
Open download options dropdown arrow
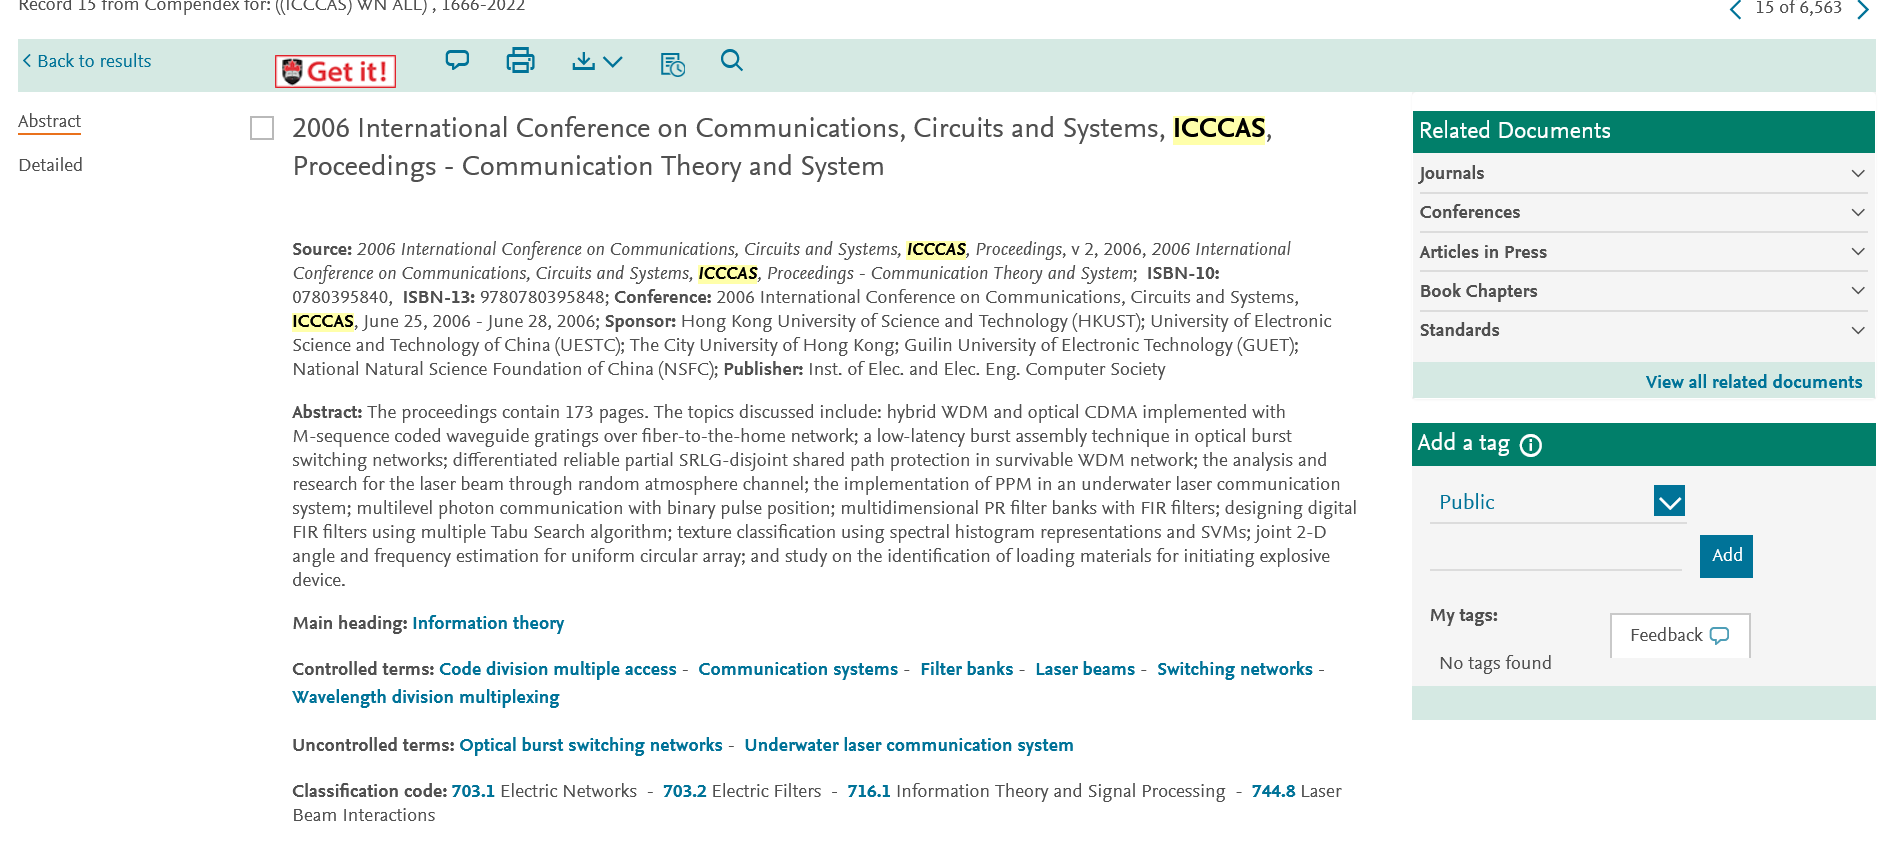613,62
